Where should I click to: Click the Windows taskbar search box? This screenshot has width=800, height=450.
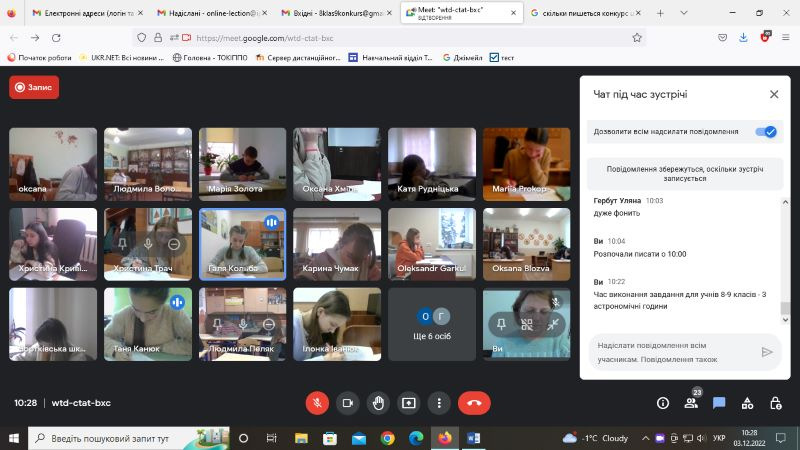[129, 438]
